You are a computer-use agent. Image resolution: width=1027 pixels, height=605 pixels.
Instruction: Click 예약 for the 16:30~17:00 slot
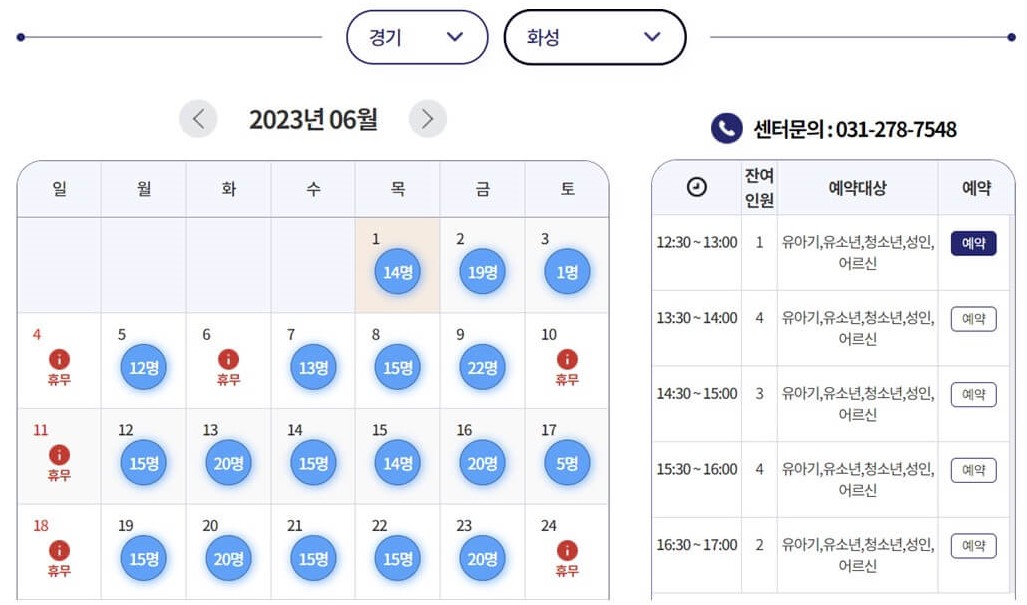click(973, 546)
